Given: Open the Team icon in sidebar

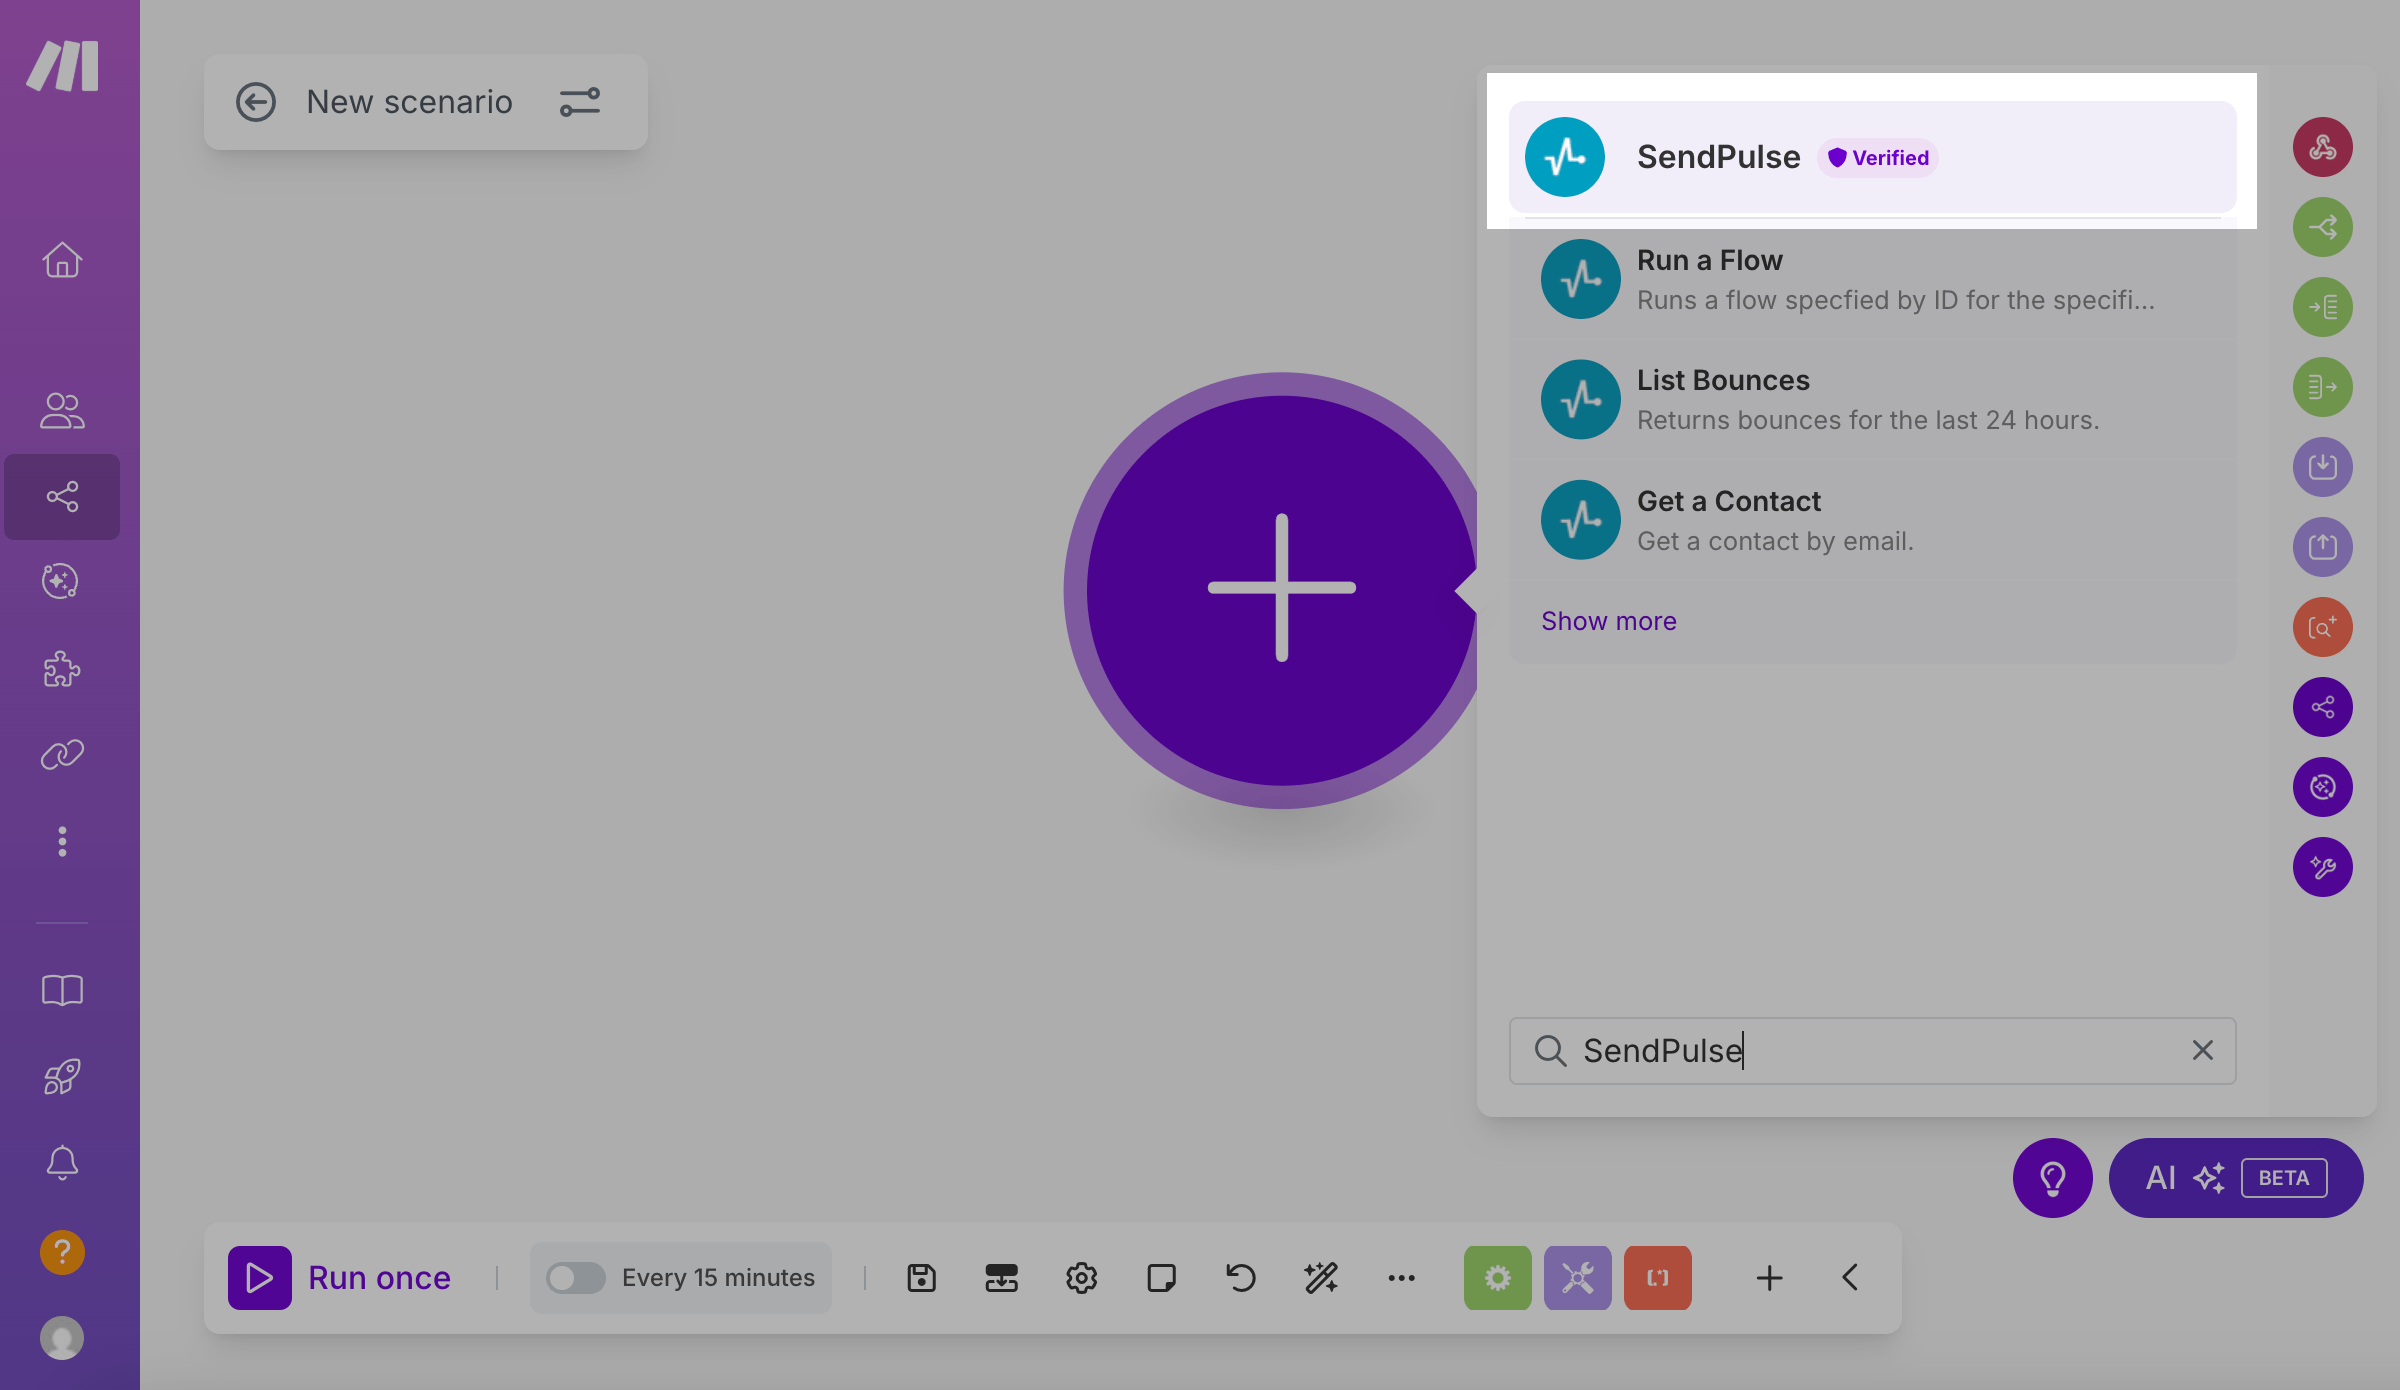Looking at the screenshot, I should coord(62,410).
